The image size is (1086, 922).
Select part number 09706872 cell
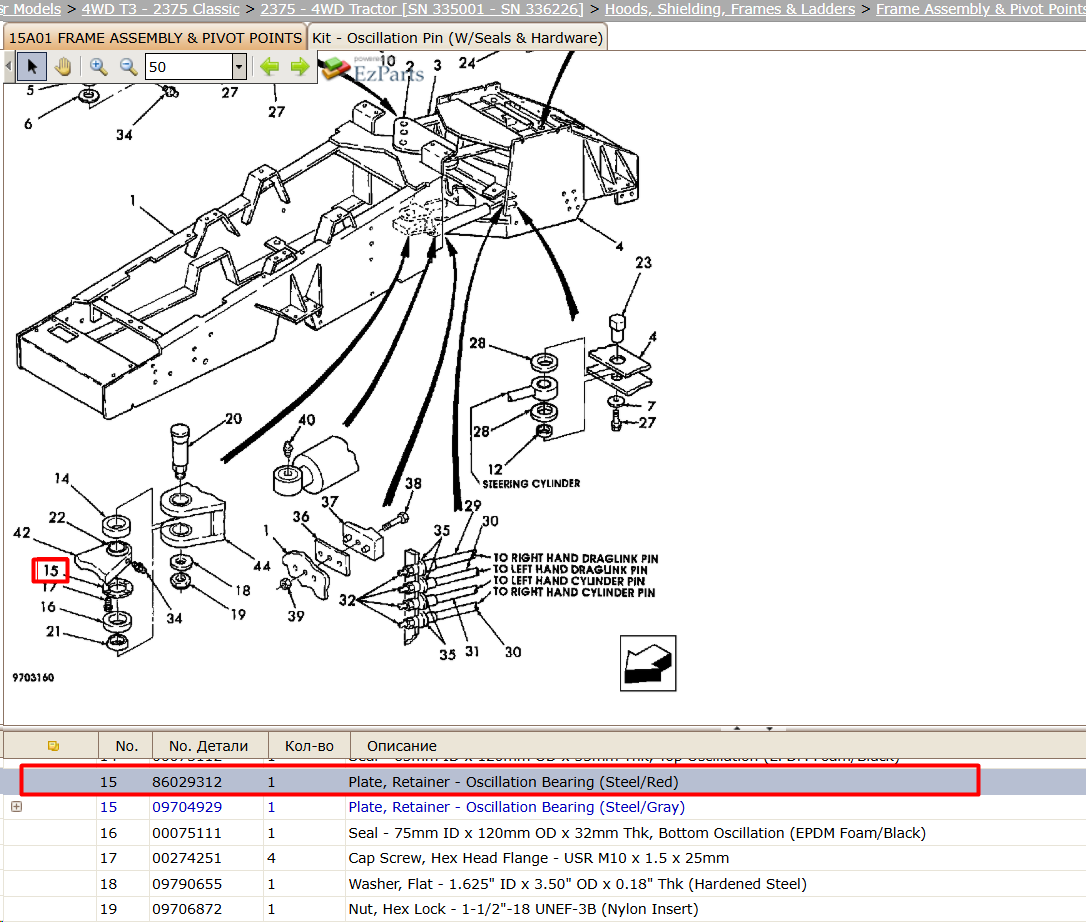tap(187, 909)
